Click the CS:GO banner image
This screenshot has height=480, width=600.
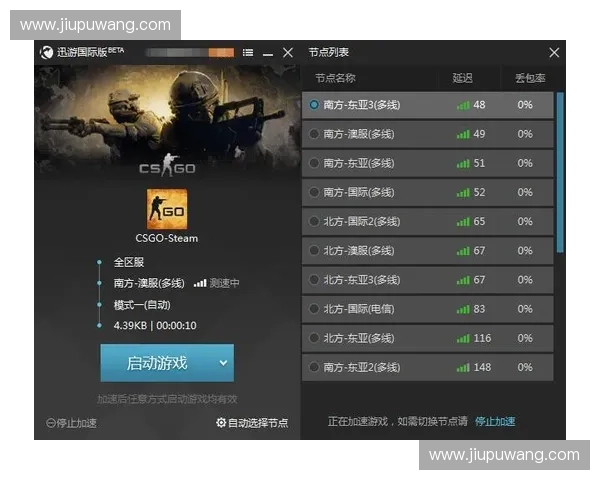167,122
